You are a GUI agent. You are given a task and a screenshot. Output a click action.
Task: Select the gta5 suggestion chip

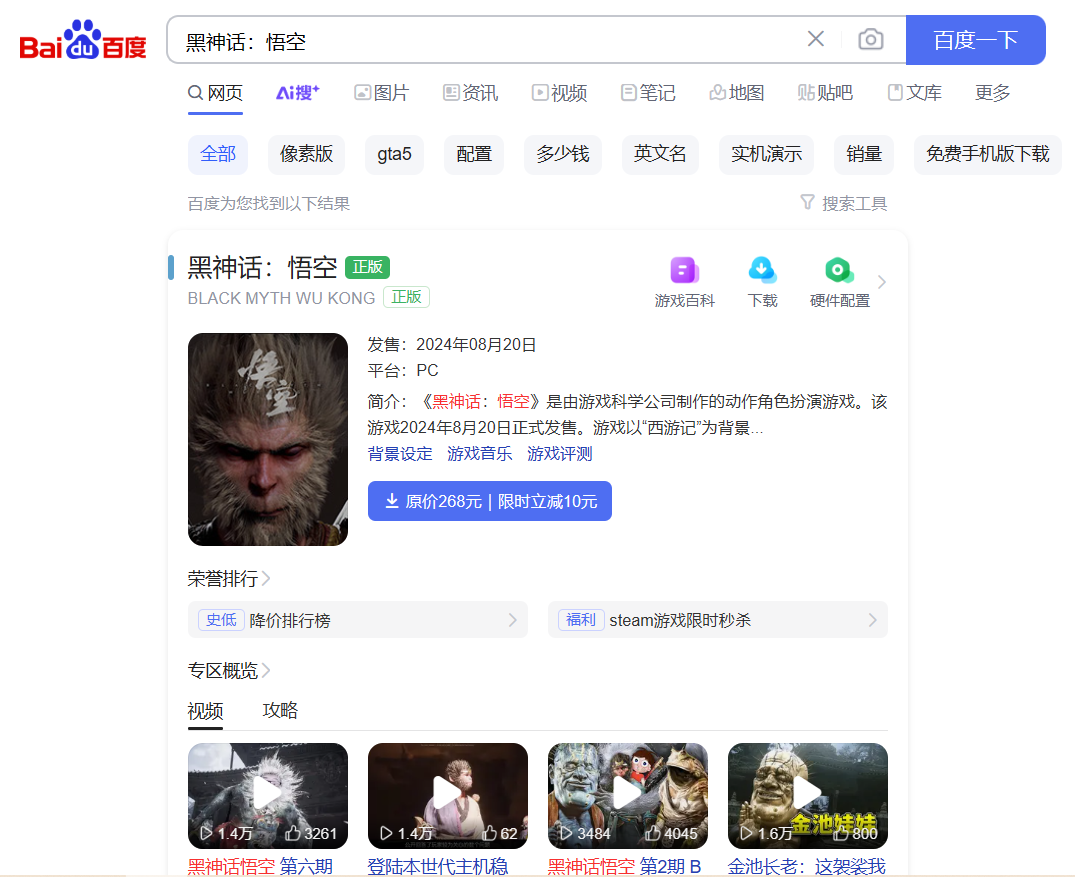click(394, 154)
